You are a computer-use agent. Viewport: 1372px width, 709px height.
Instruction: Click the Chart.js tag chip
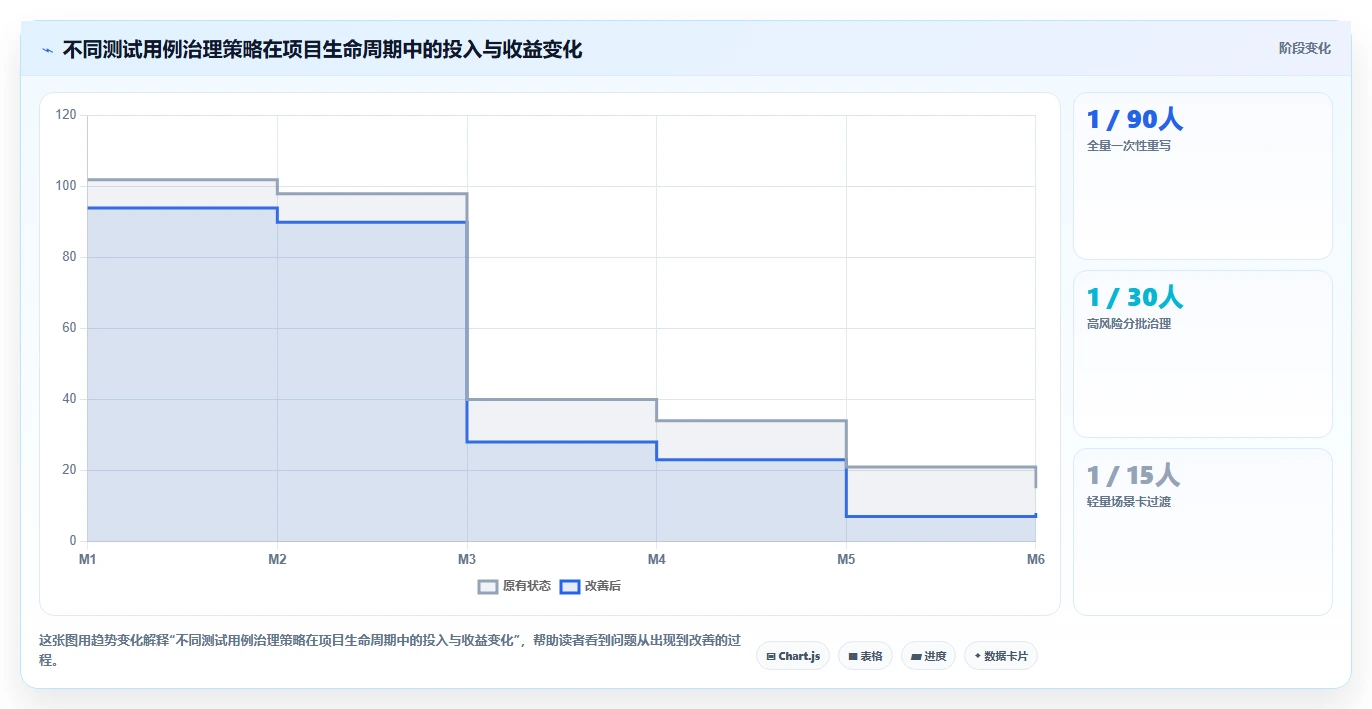click(x=792, y=656)
